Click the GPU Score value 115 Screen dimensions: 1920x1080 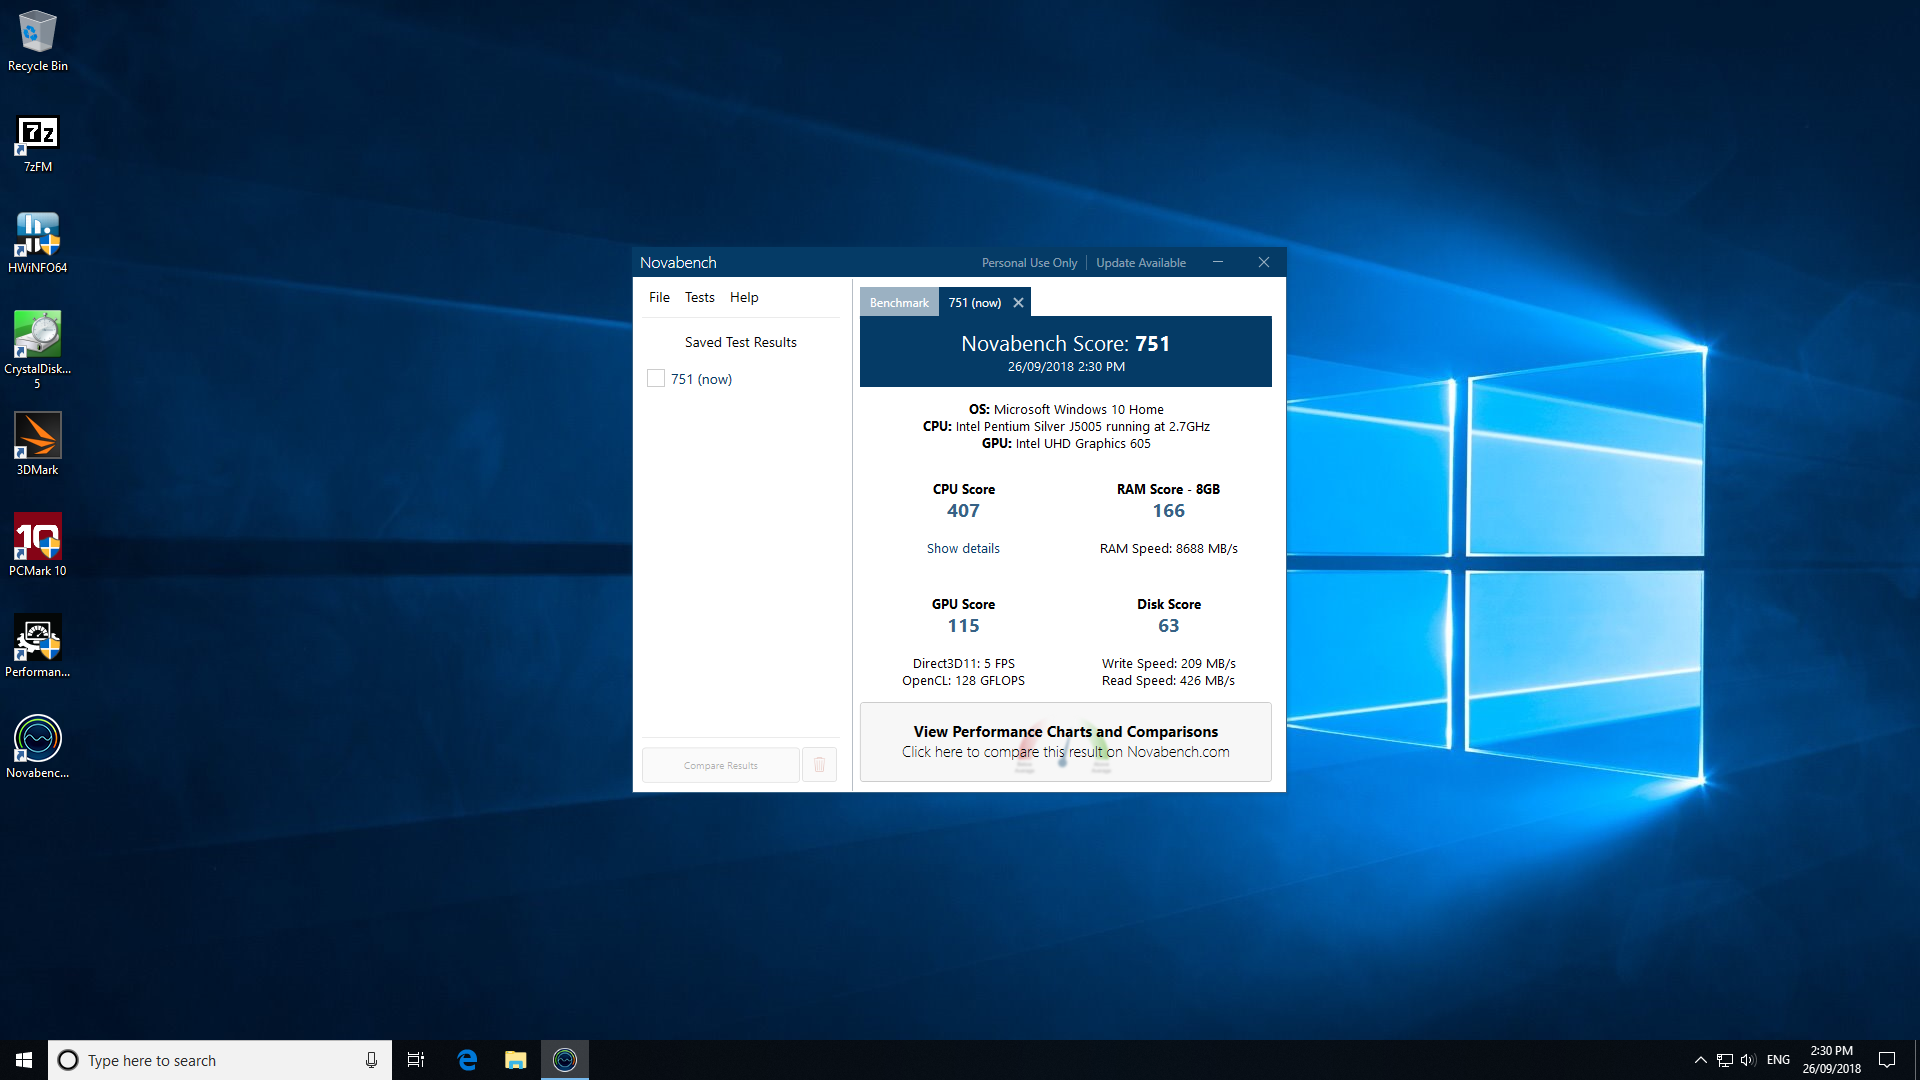click(x=963, y=626)
